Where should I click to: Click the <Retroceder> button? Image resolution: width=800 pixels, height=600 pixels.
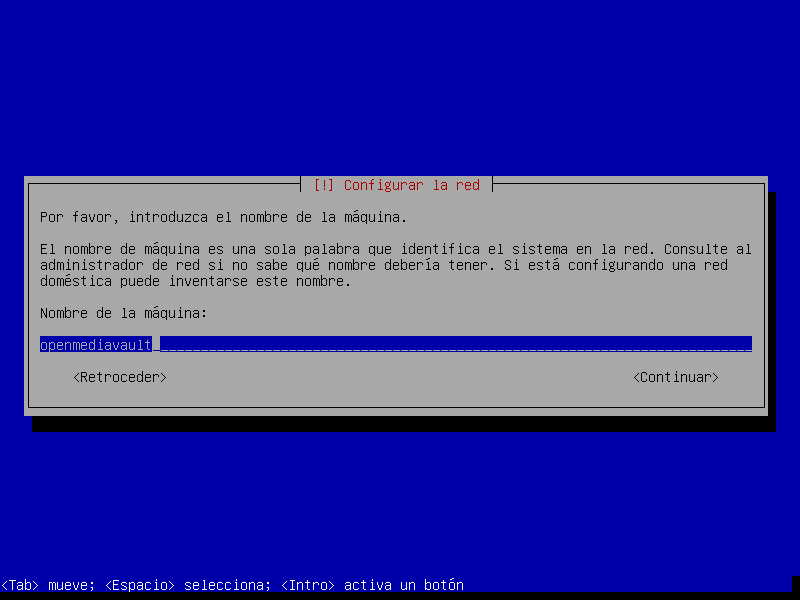[119, 377]
